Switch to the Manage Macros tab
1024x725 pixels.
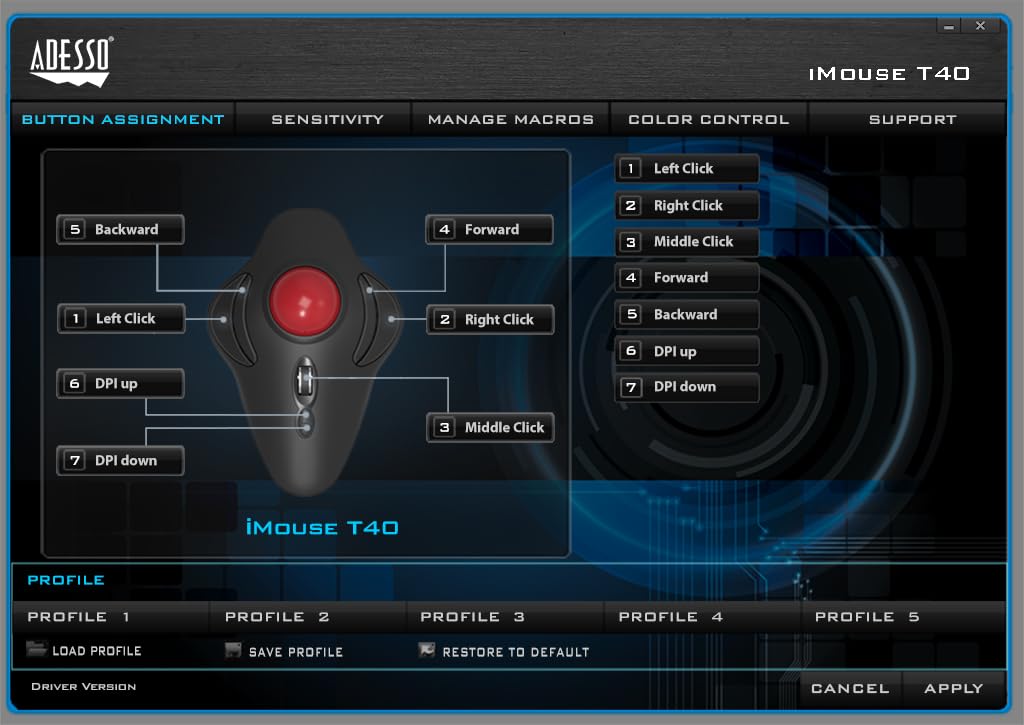click(x=510, y=119)
